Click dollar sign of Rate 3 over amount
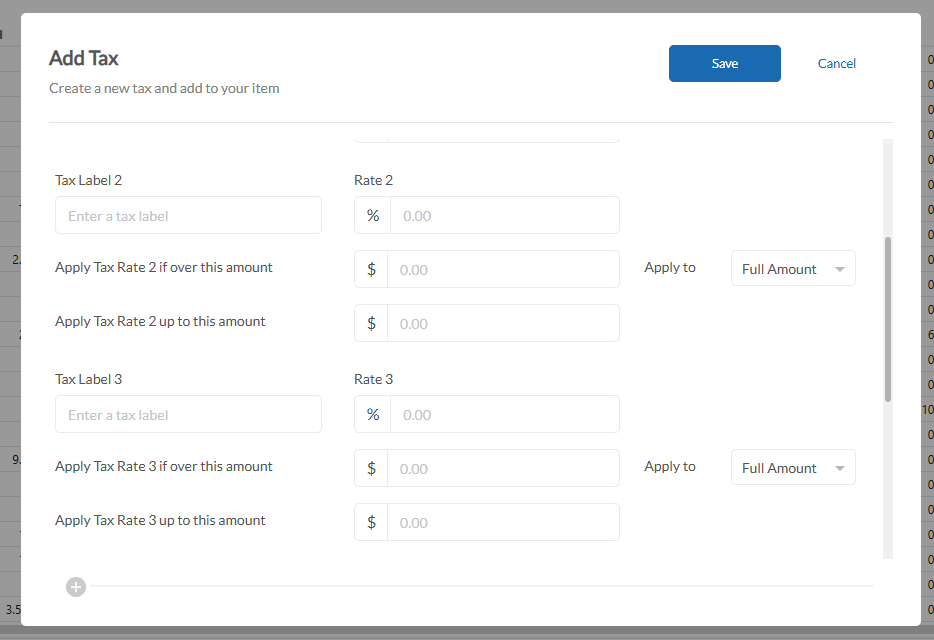Viewport: 934px width, 640px height. 371,468
